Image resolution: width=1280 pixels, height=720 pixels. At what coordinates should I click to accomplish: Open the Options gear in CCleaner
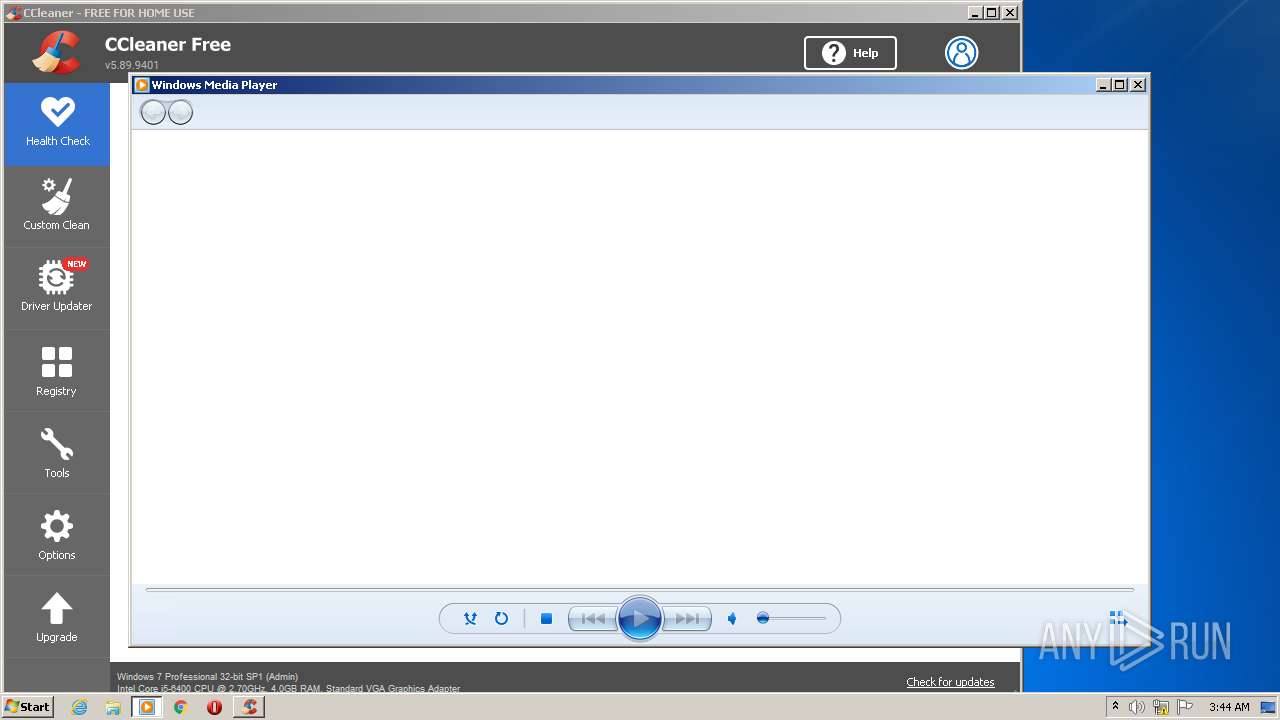point(57,535)
